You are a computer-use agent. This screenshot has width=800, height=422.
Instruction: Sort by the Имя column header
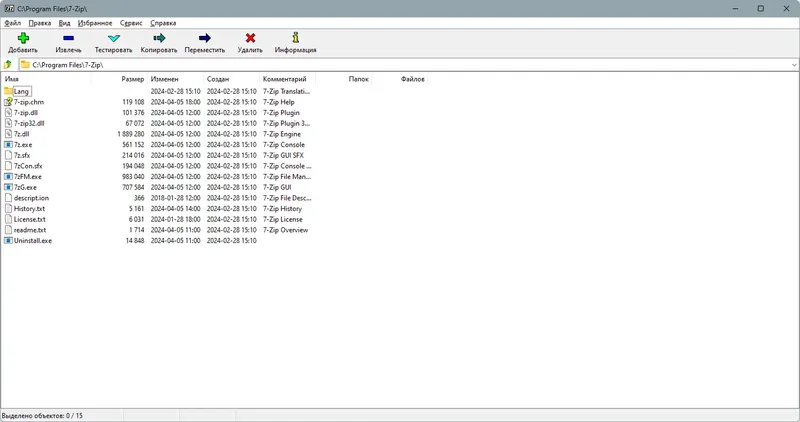pyautogui.click(x=46, y=79)
